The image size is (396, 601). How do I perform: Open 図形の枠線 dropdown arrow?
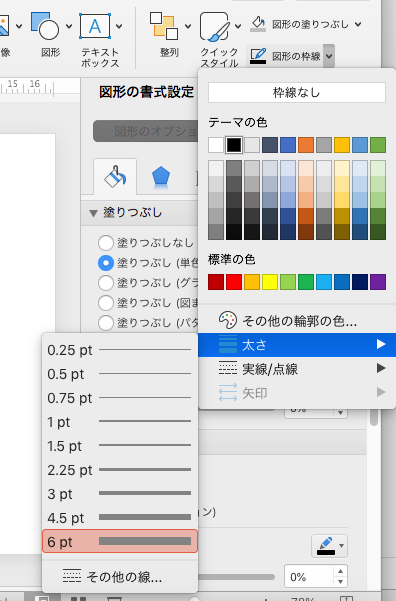click(x=329, y=56)
